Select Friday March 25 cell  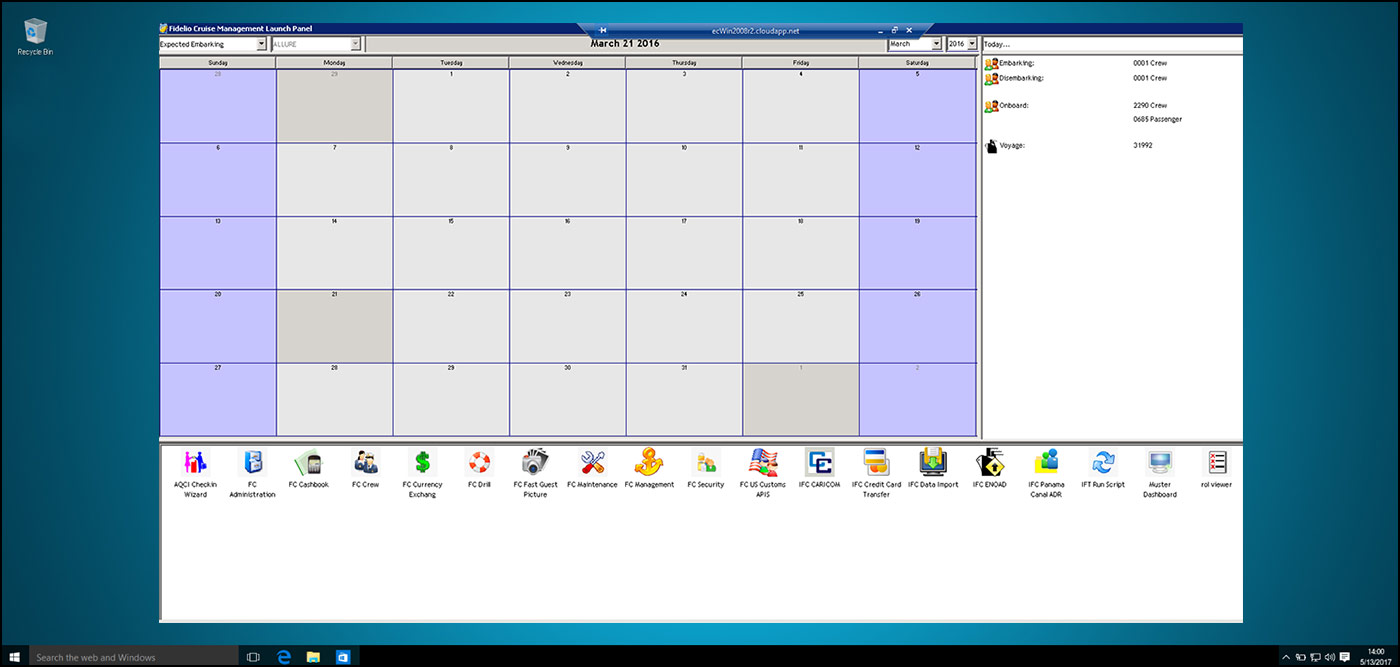[800, 326]
